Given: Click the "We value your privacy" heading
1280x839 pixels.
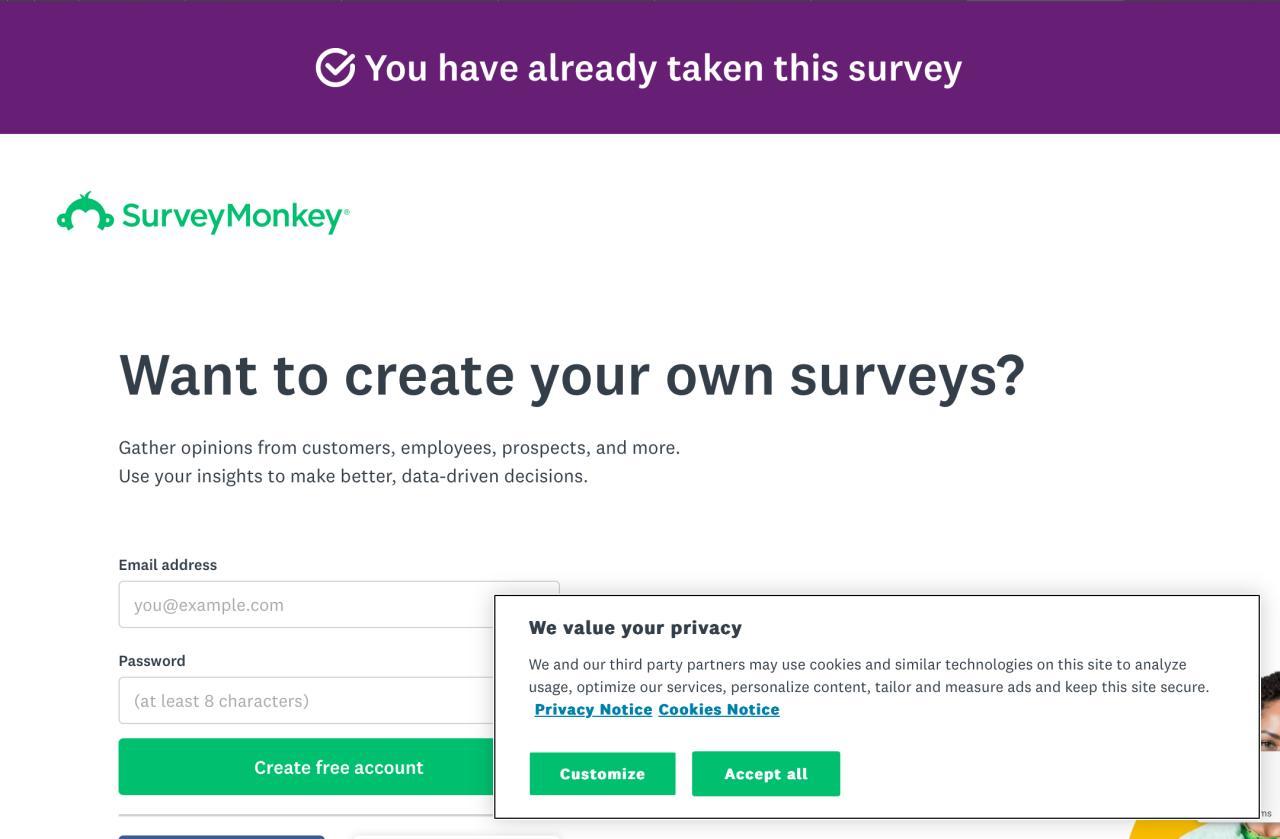Looking at the screenshot, I should (635, 628).
